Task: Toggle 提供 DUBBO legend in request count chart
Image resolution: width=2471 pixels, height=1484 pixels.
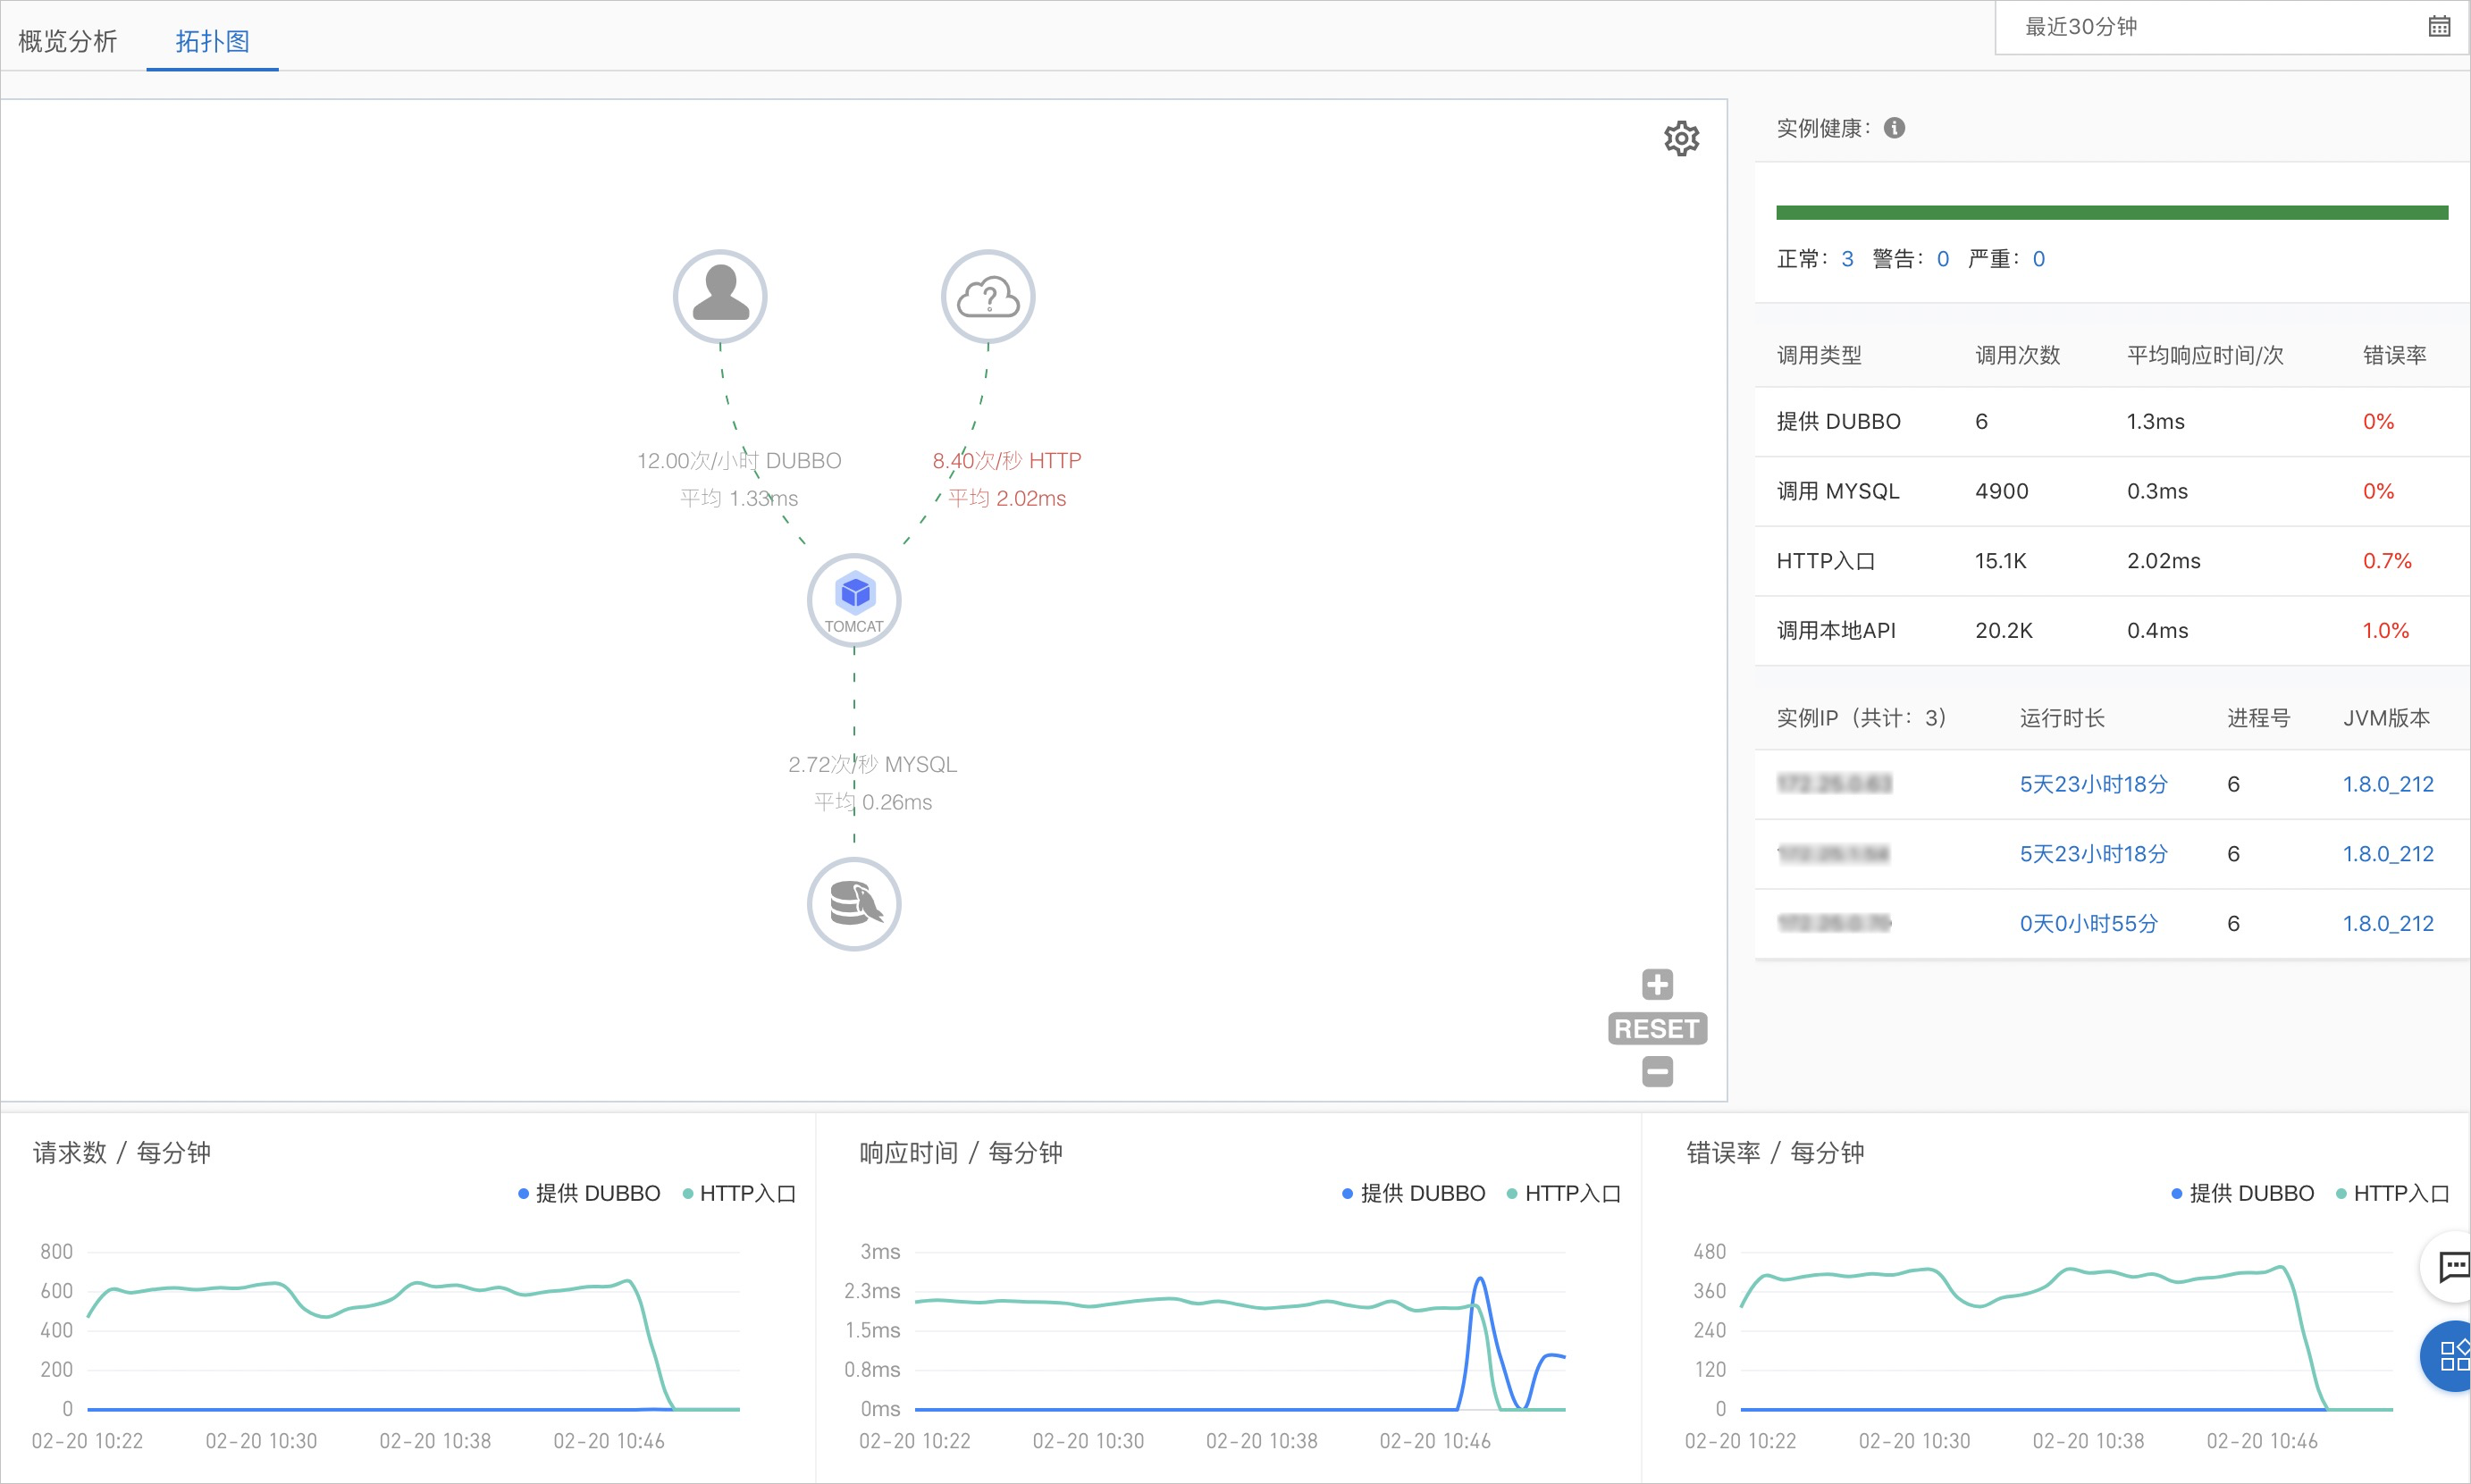Action: pyautogui.click(x=589, y=1193)
